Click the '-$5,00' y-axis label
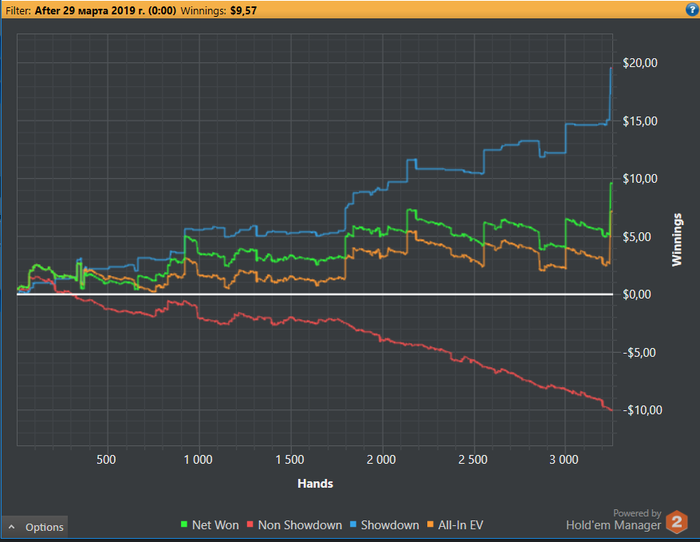This screenshot has width=700, height=542. [x=640, y=352]
